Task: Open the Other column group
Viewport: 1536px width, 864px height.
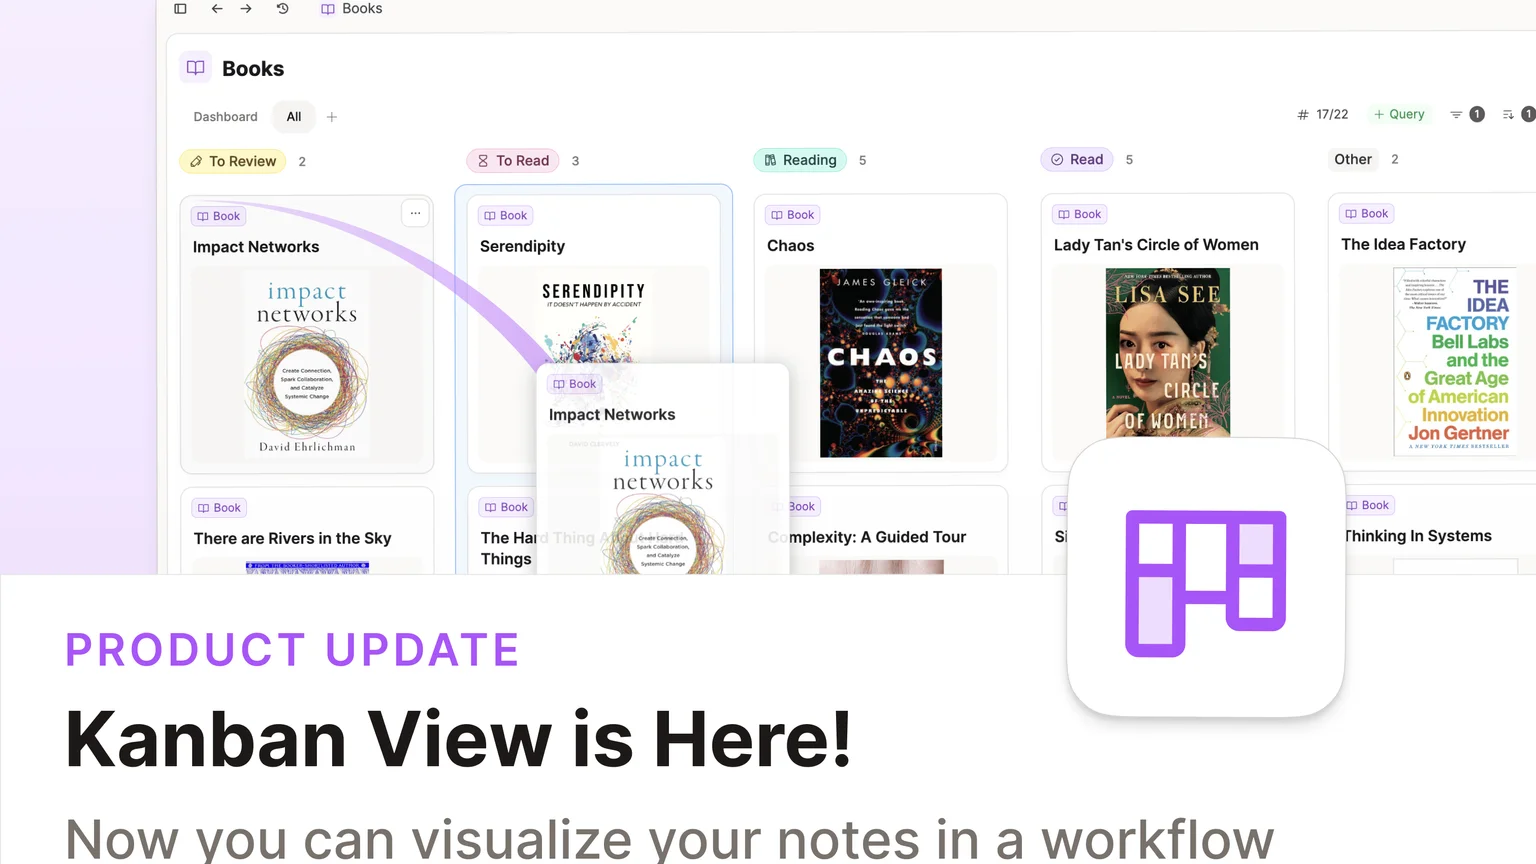Action: [x=1353, y=159]
